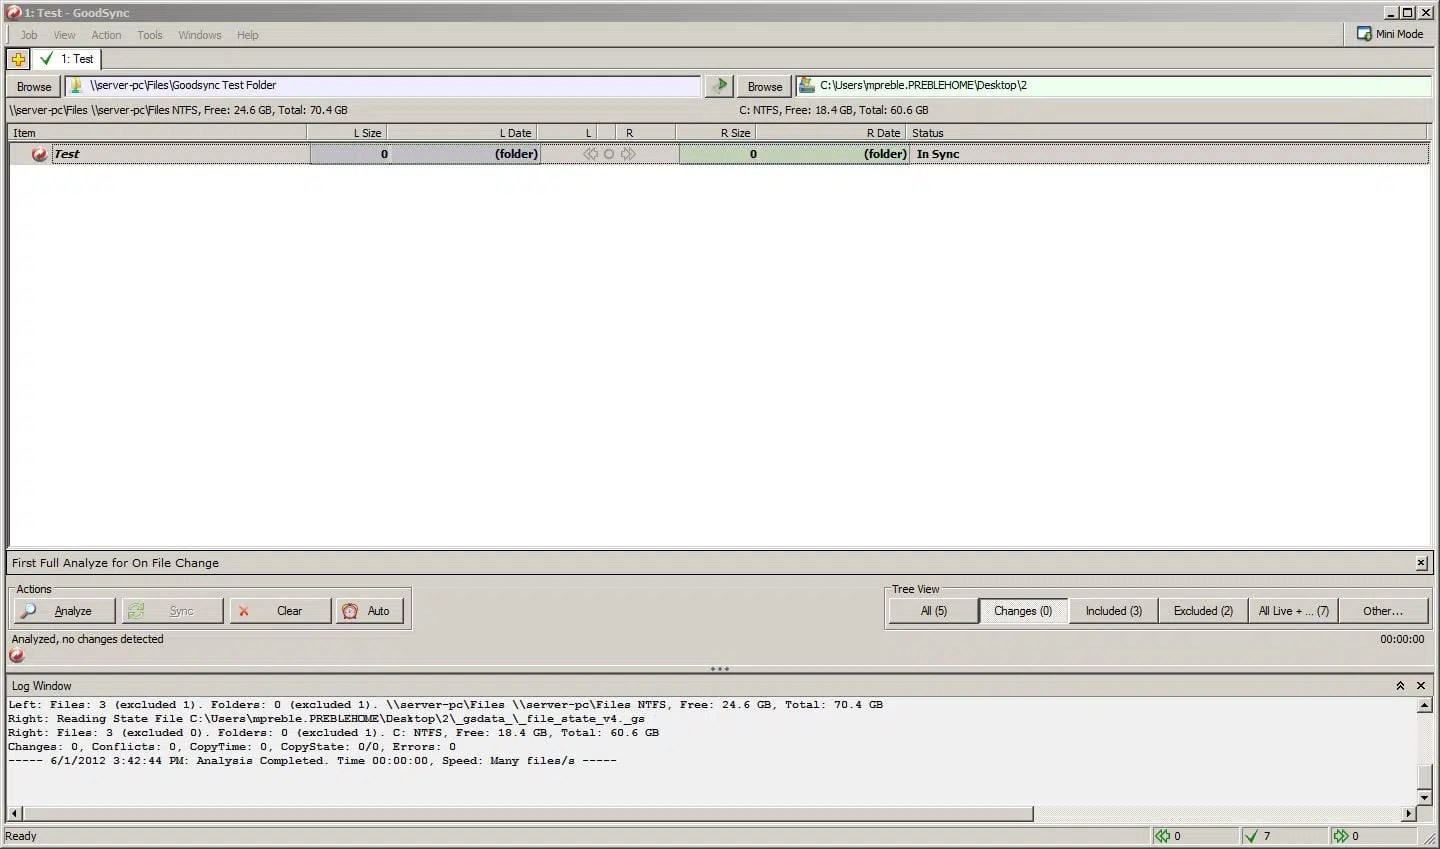Click the right folder path field
Viewport: 1440px width, 849px height.
[1114, 86]
